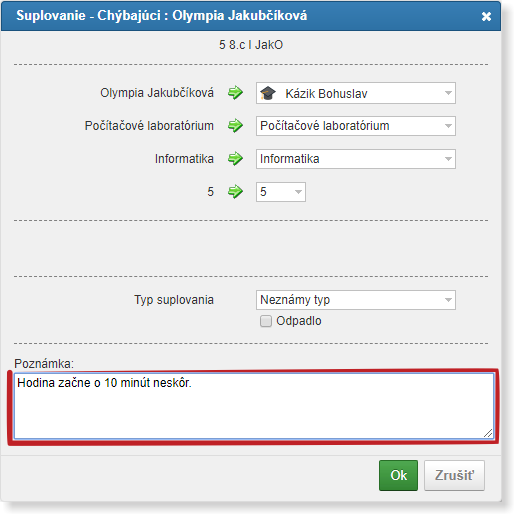Click the small arrow on the period 5 selector

(298, 192)
